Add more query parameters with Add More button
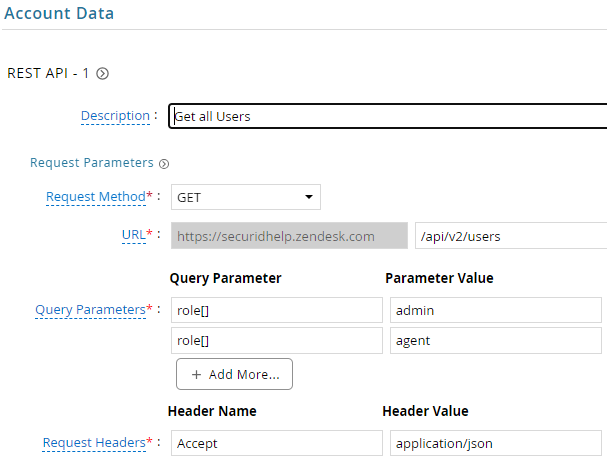 [234, 374]
